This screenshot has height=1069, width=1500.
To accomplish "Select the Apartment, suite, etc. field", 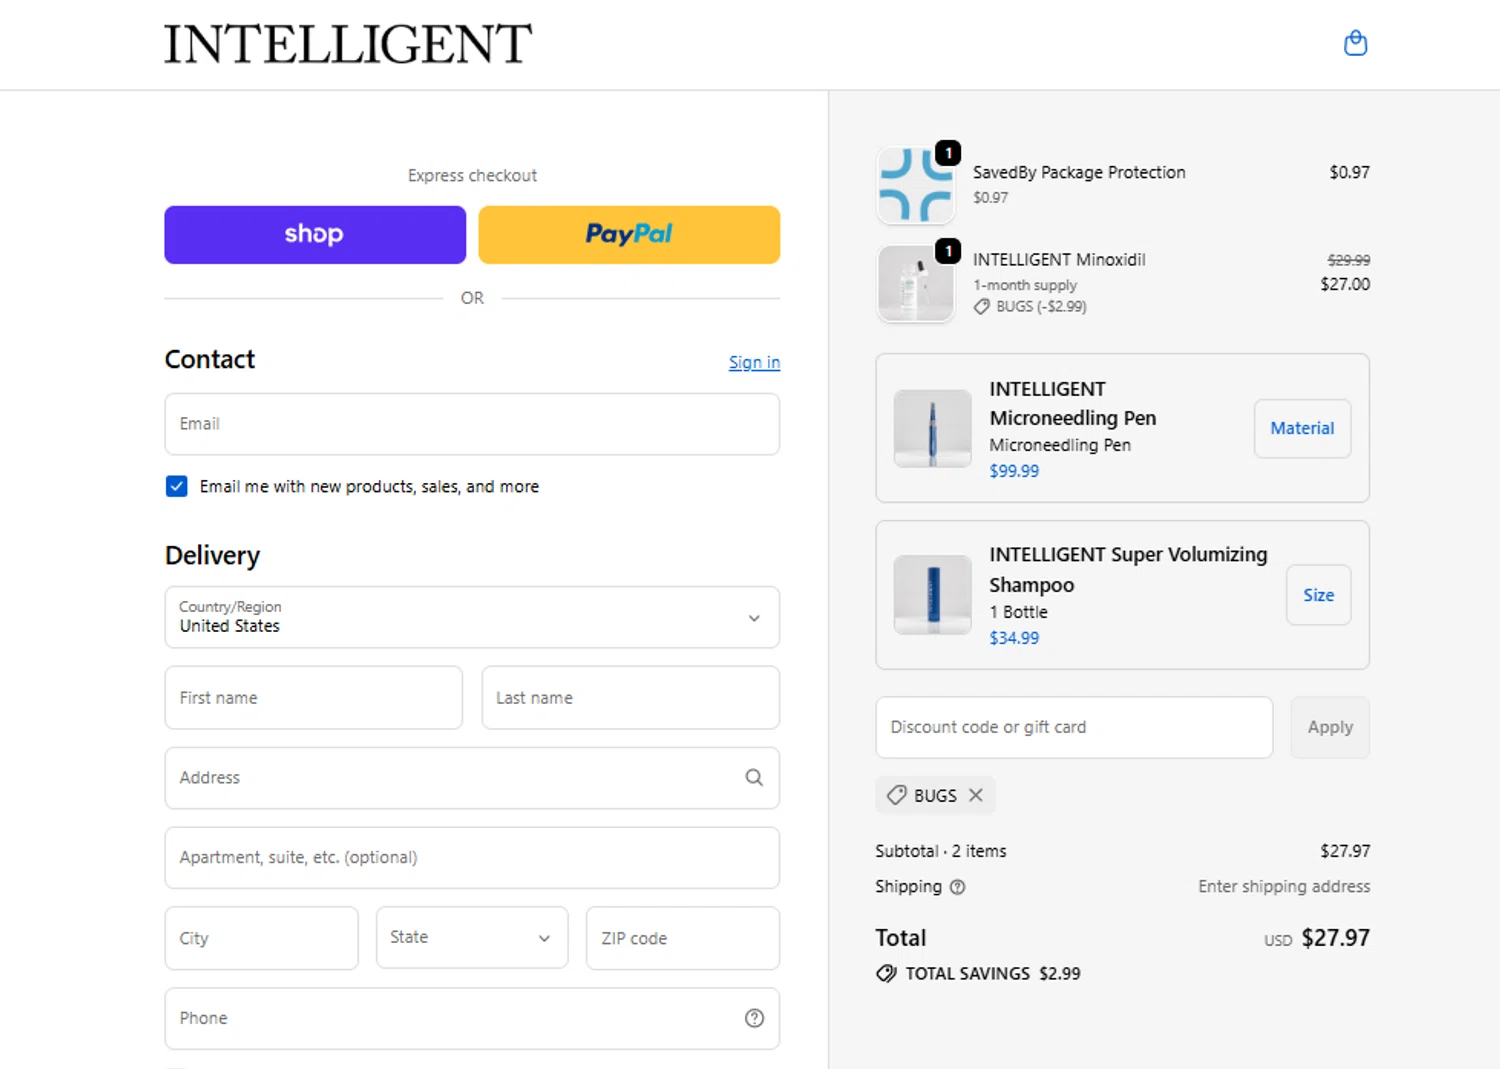I will (472, 858).
